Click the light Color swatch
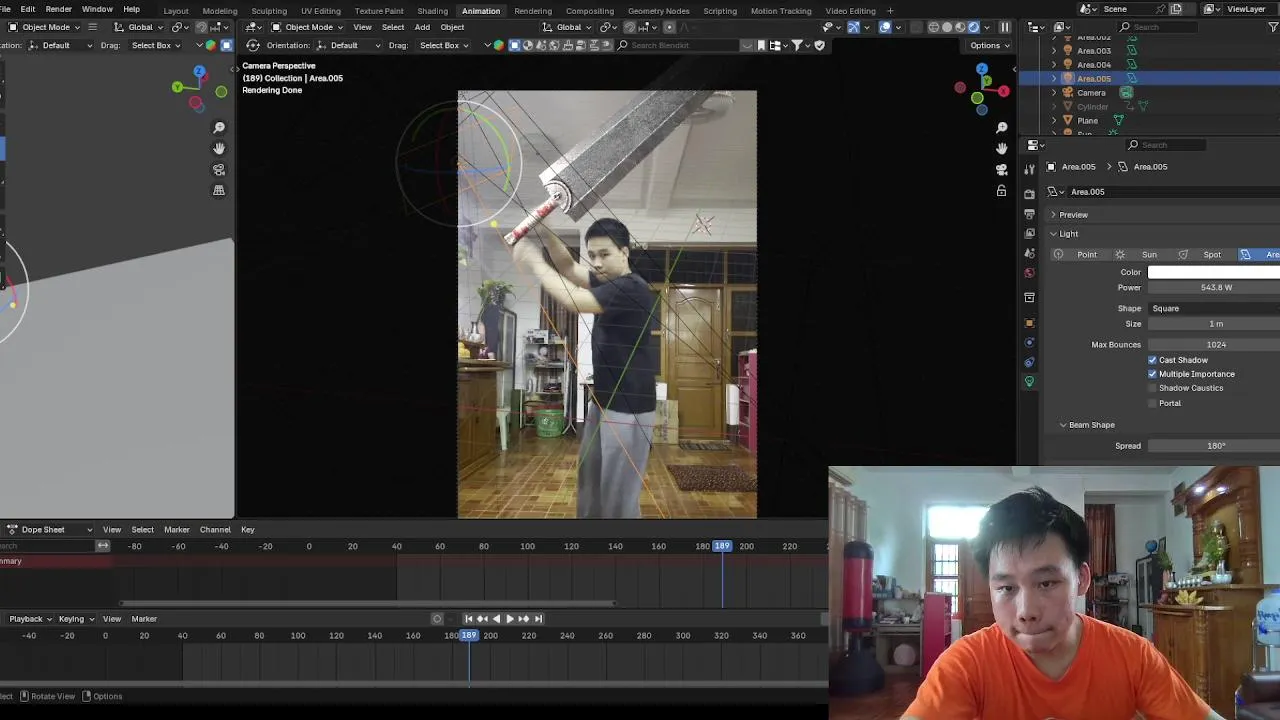 pyautogui.click(x=1214, y=272)
